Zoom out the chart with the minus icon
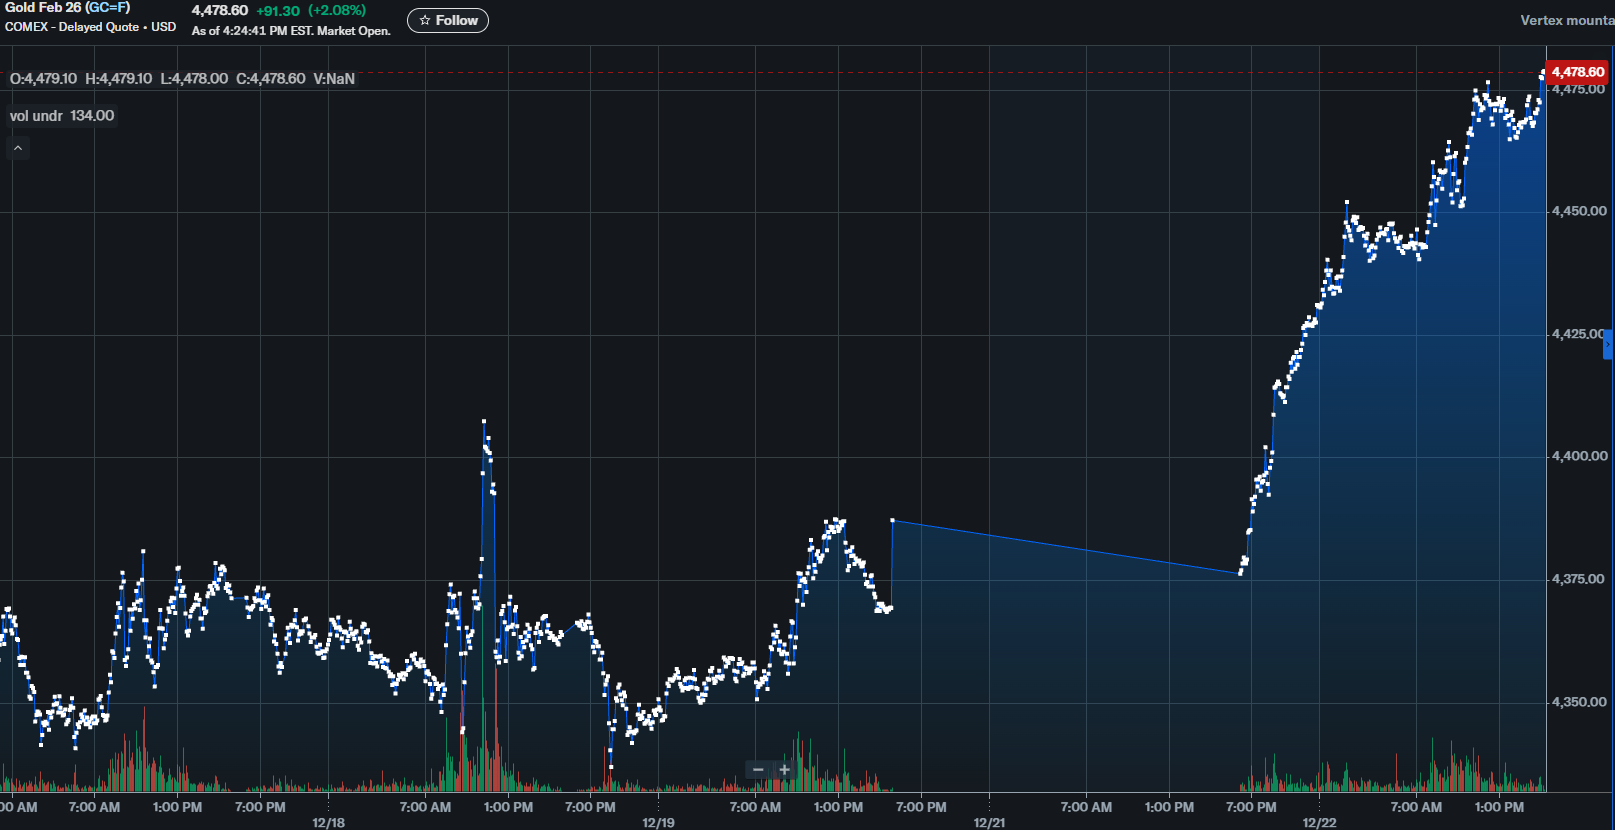The image size is (1615, 830). (x=758, y=769)
